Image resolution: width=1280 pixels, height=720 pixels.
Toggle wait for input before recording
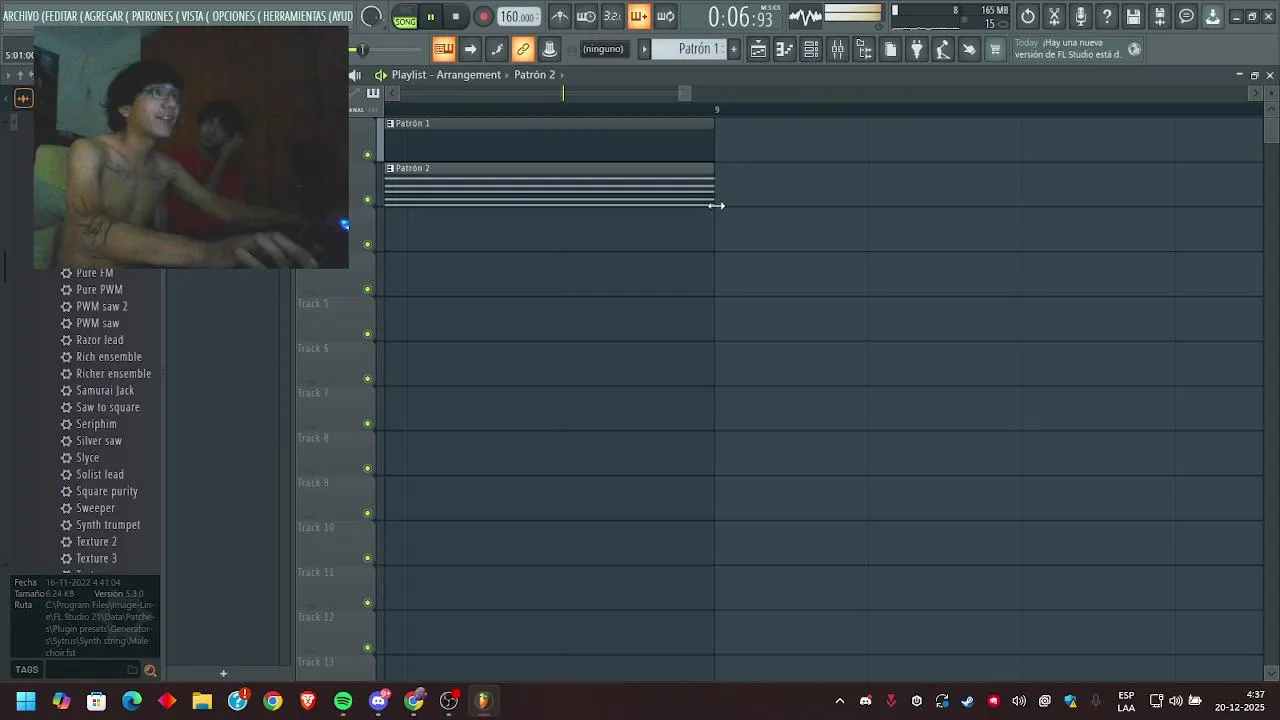586,16
